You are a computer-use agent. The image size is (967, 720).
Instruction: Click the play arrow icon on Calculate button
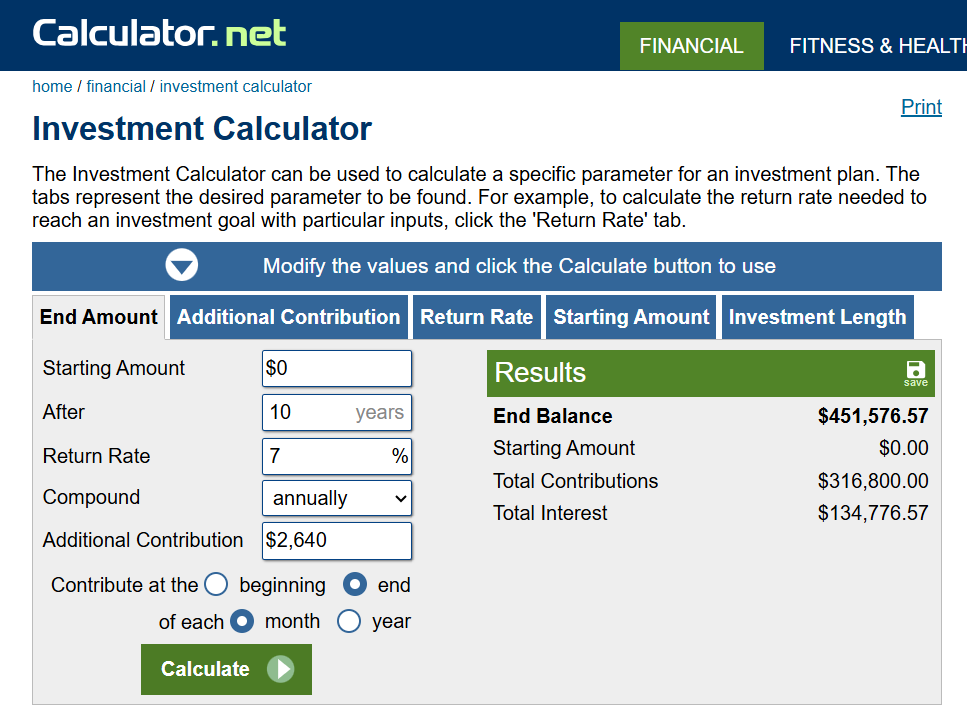[281, 669]
